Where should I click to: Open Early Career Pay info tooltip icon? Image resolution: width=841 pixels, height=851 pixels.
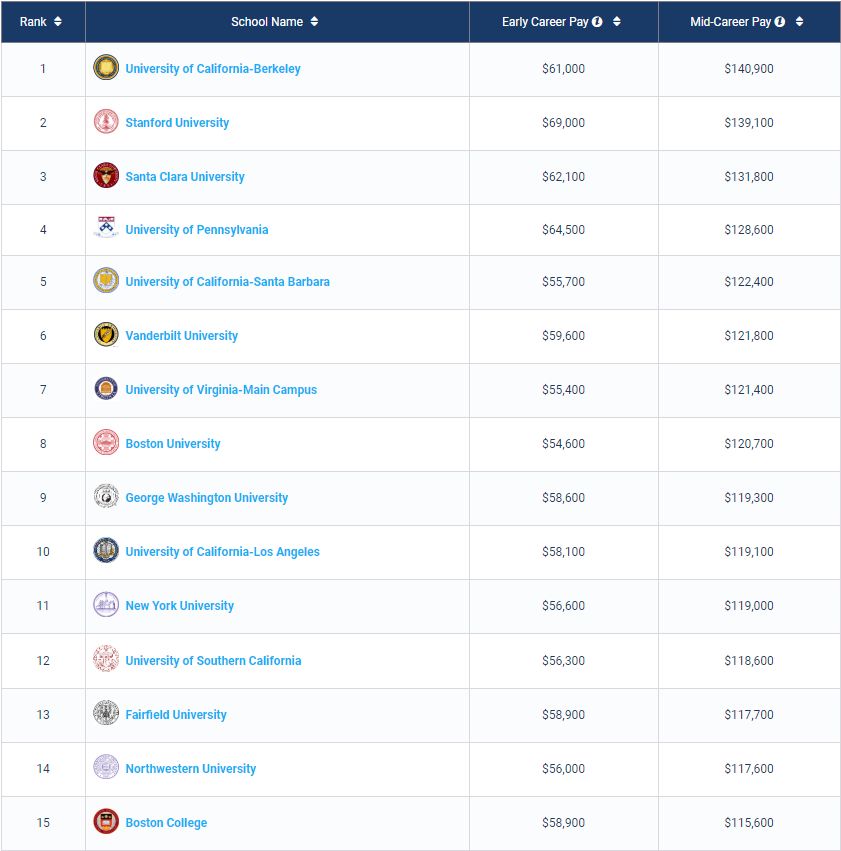[597, 22]
